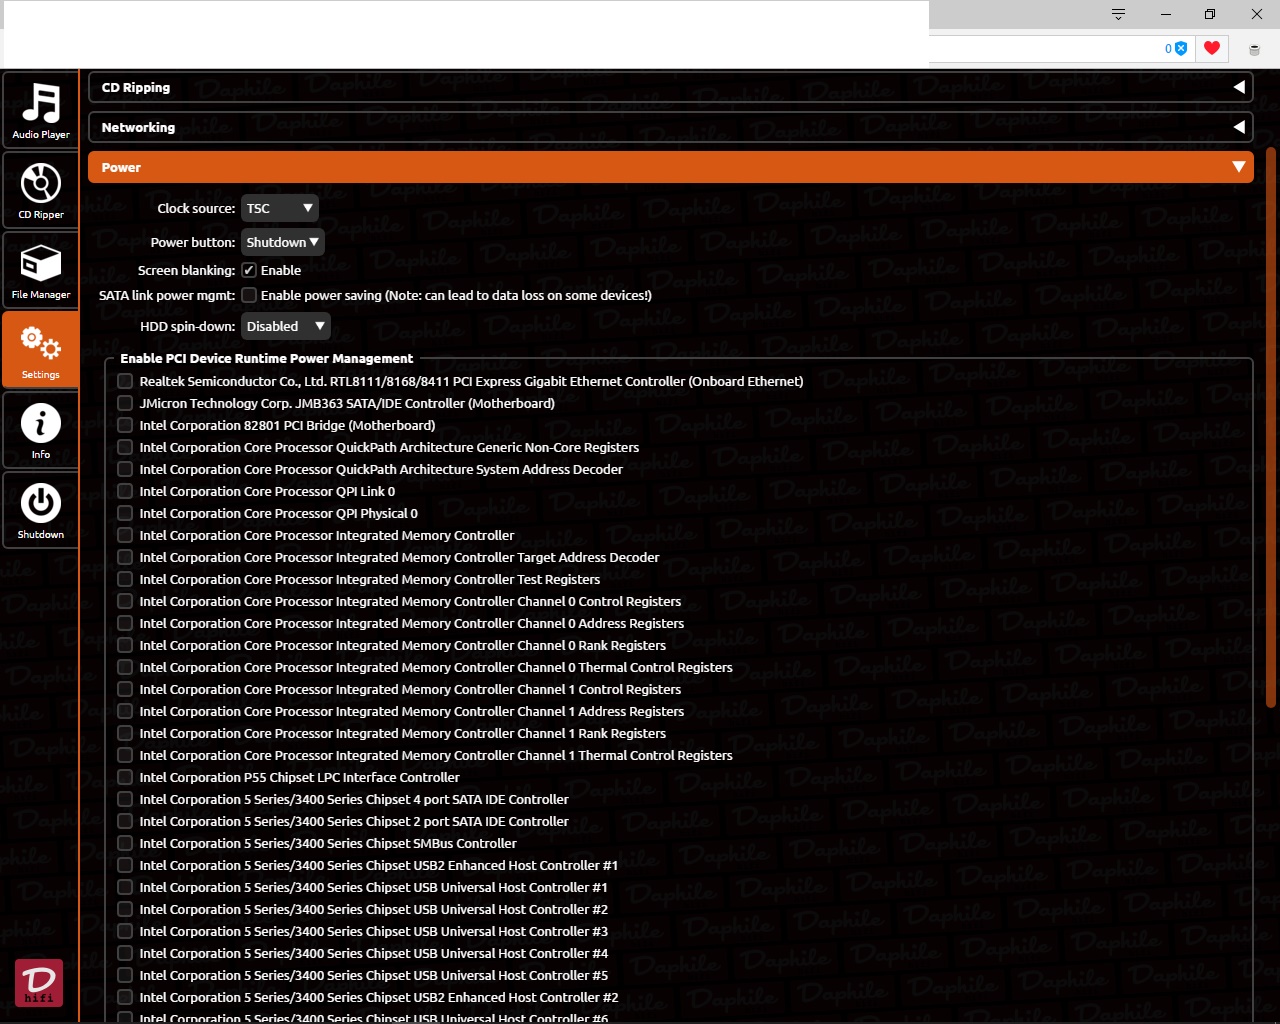Screen dimensions: 1280x1024
Task: Open the Audio Player section
Action: 40,110
